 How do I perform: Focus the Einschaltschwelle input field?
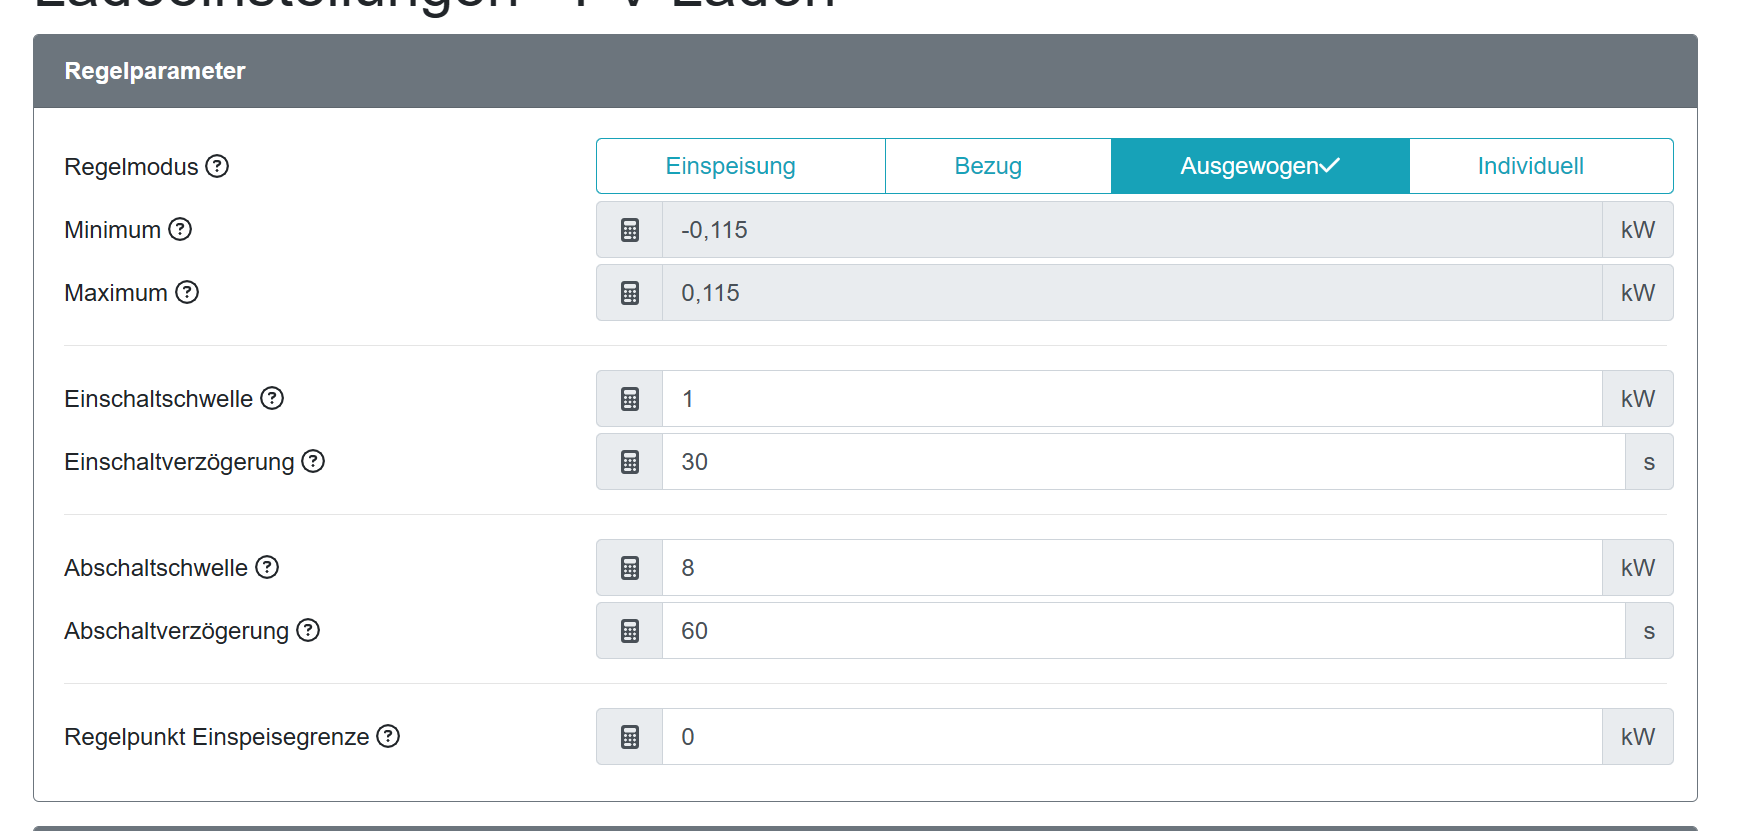click(1132, 399)
